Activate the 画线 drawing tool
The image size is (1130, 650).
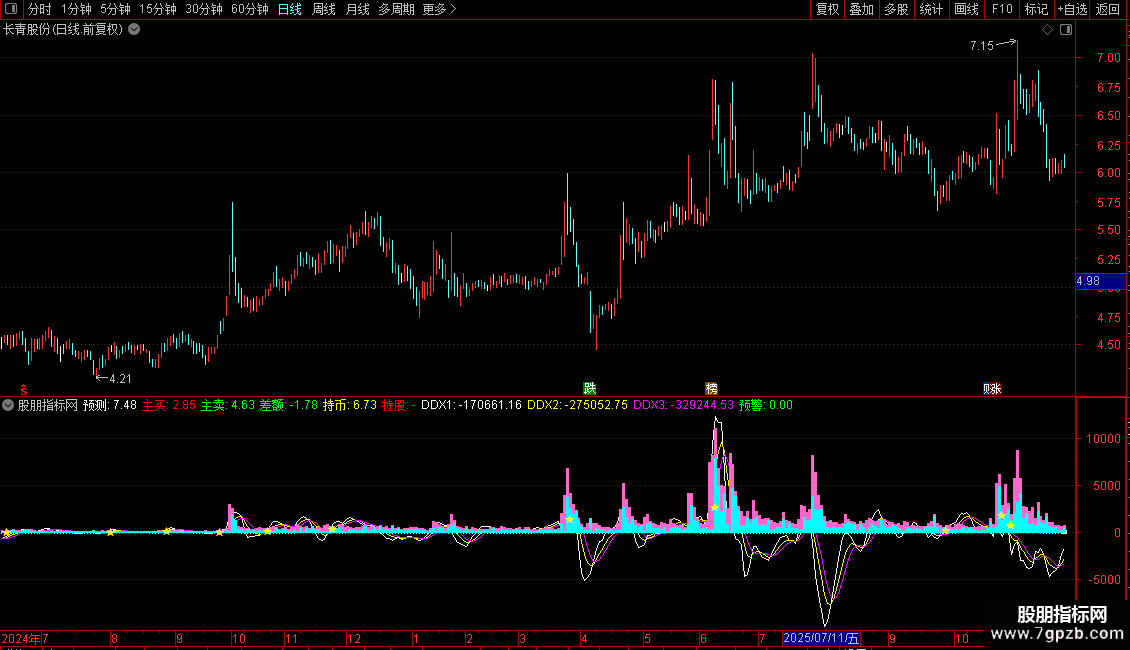pos(966,9)
